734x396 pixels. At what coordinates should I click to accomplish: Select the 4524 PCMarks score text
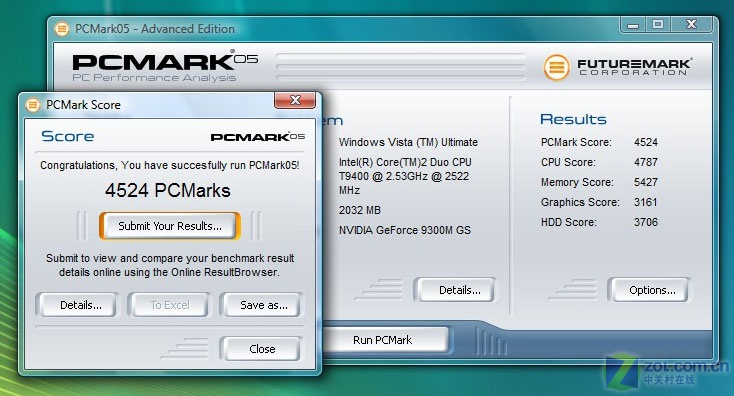click(168, 191)
